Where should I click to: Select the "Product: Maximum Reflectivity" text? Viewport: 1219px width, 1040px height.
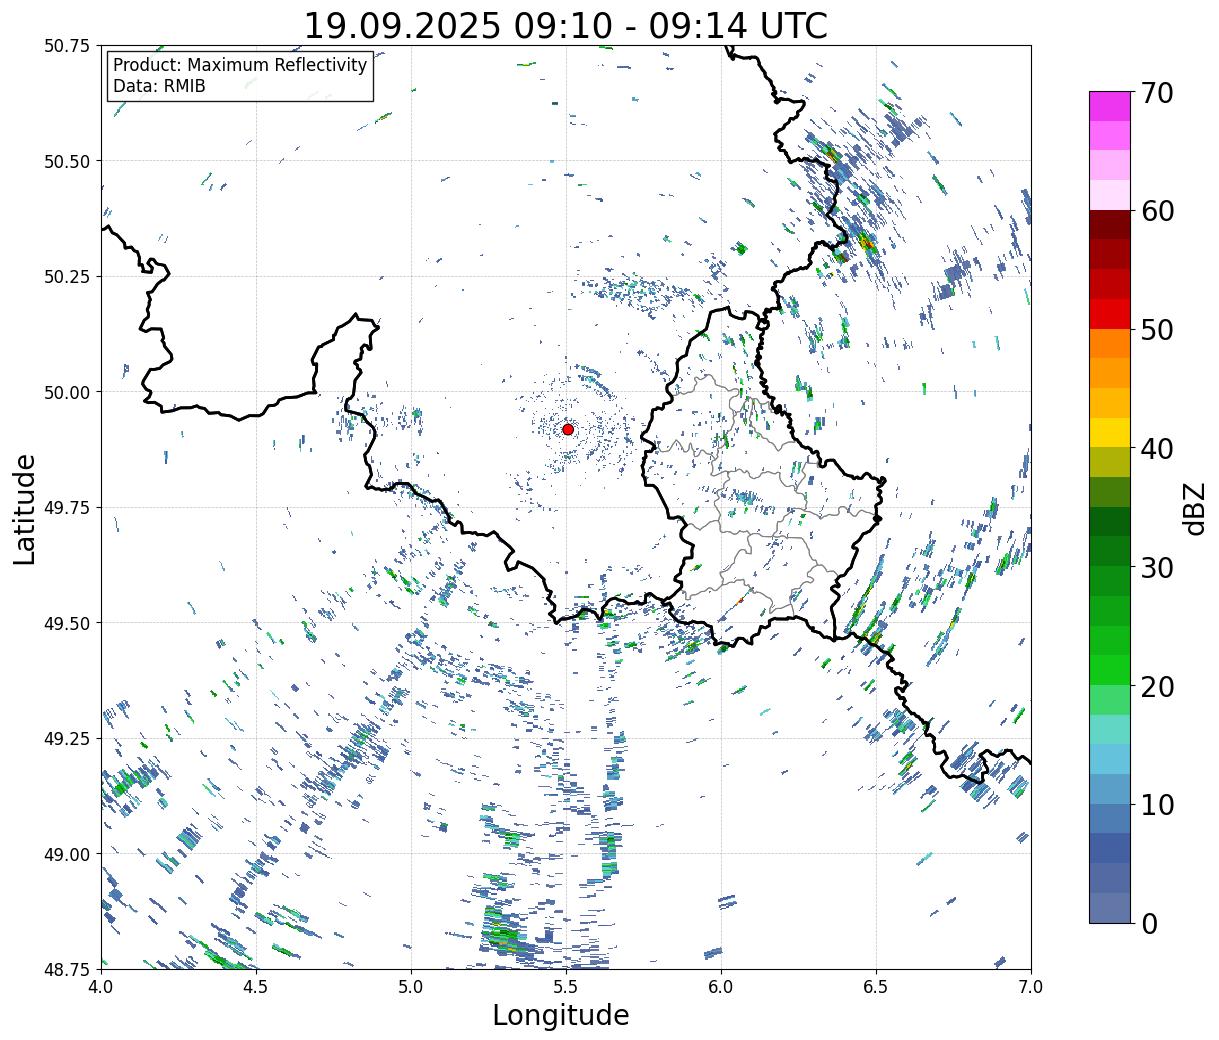[x=240, y=66]
